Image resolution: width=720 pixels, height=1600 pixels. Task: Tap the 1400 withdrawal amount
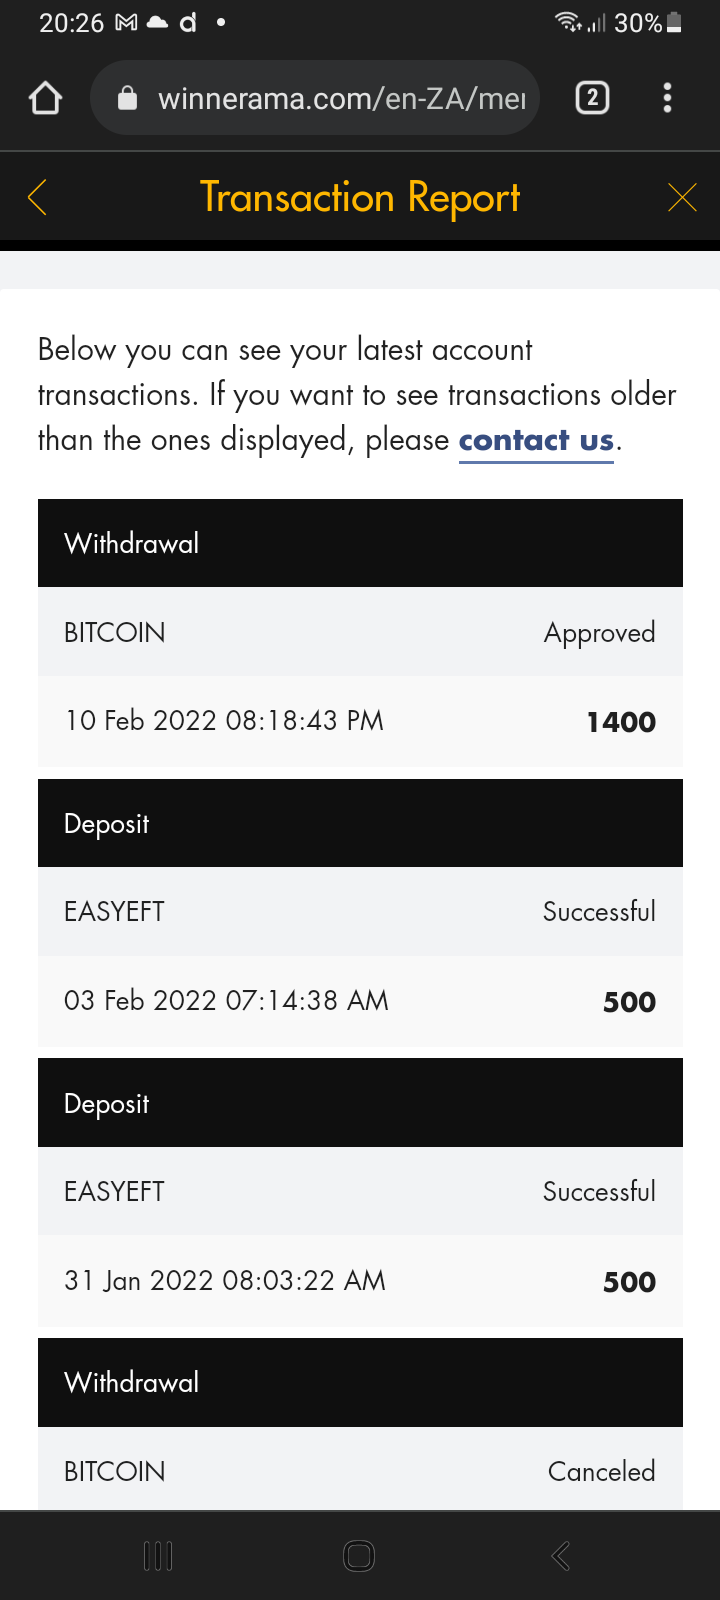pos(621,722)
